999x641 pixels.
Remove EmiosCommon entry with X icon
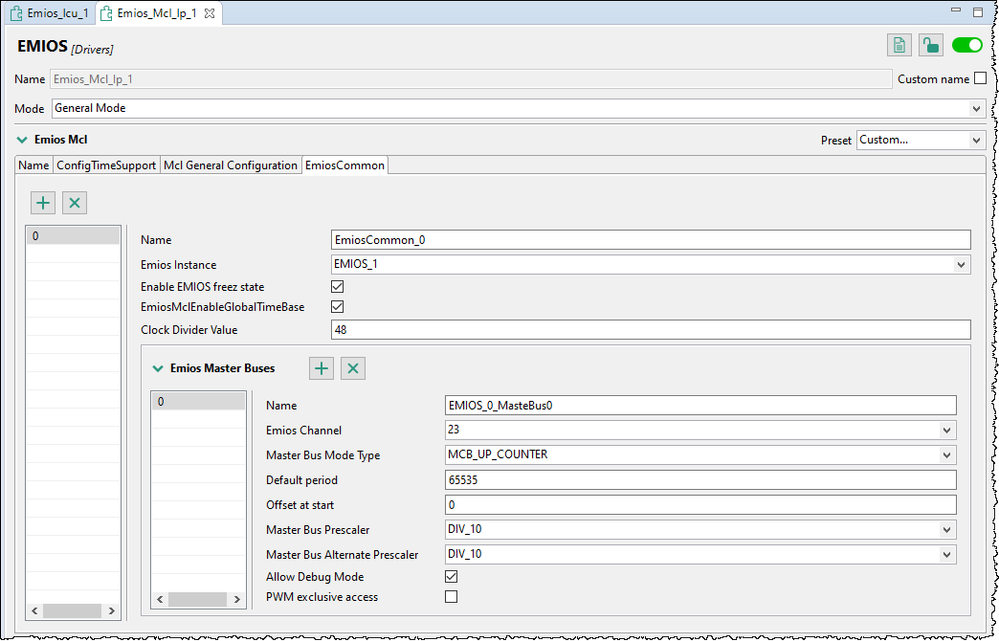click(x=74, y=202)
